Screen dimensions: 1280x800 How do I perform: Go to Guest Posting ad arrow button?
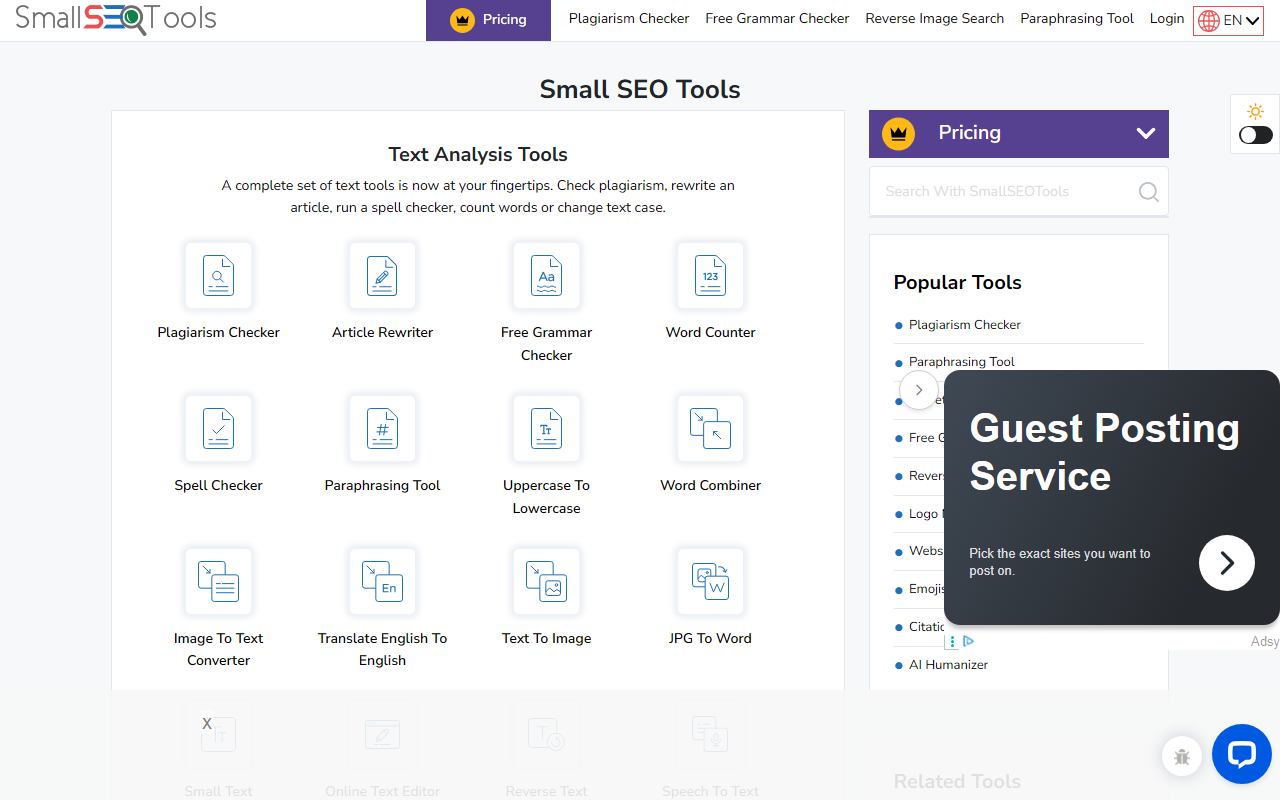[x=1226, y=563]
